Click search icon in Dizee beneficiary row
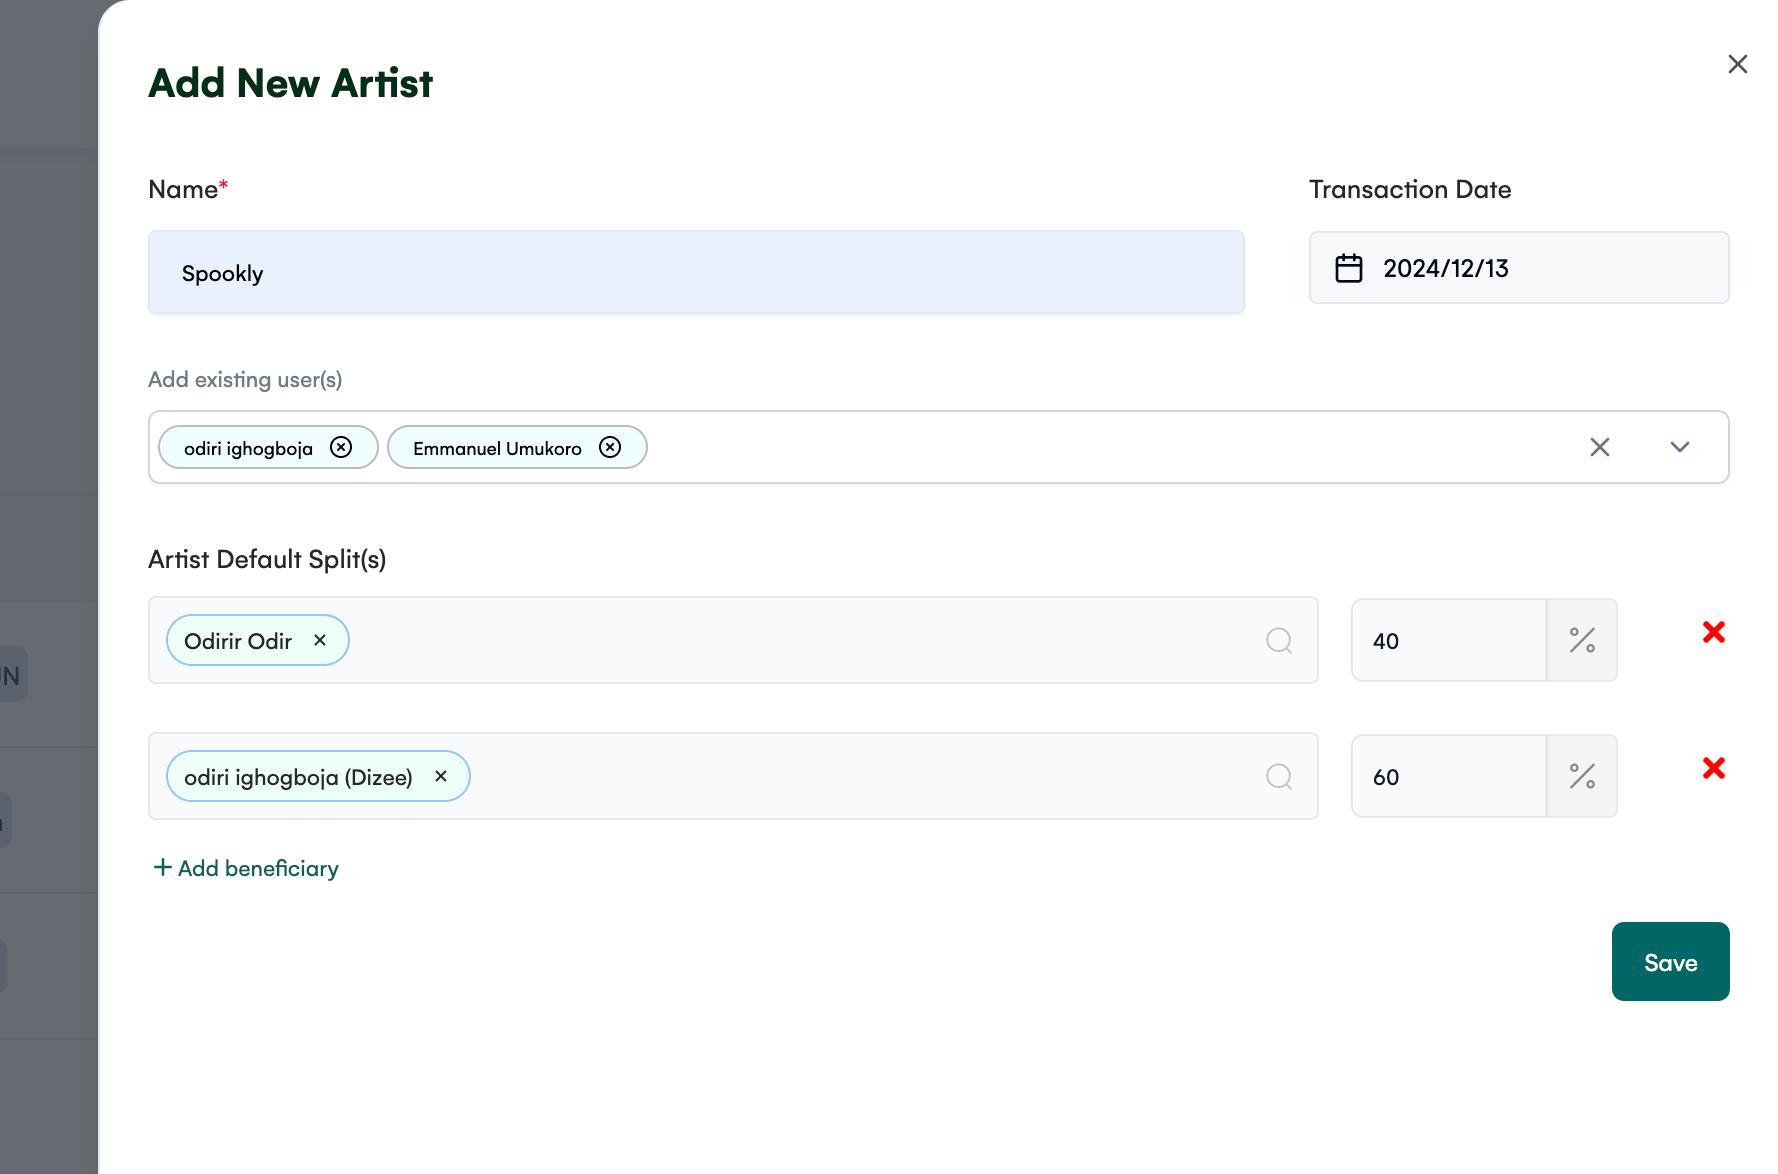This screenshot has height=1174, width=1778. tap(1279, 776)
